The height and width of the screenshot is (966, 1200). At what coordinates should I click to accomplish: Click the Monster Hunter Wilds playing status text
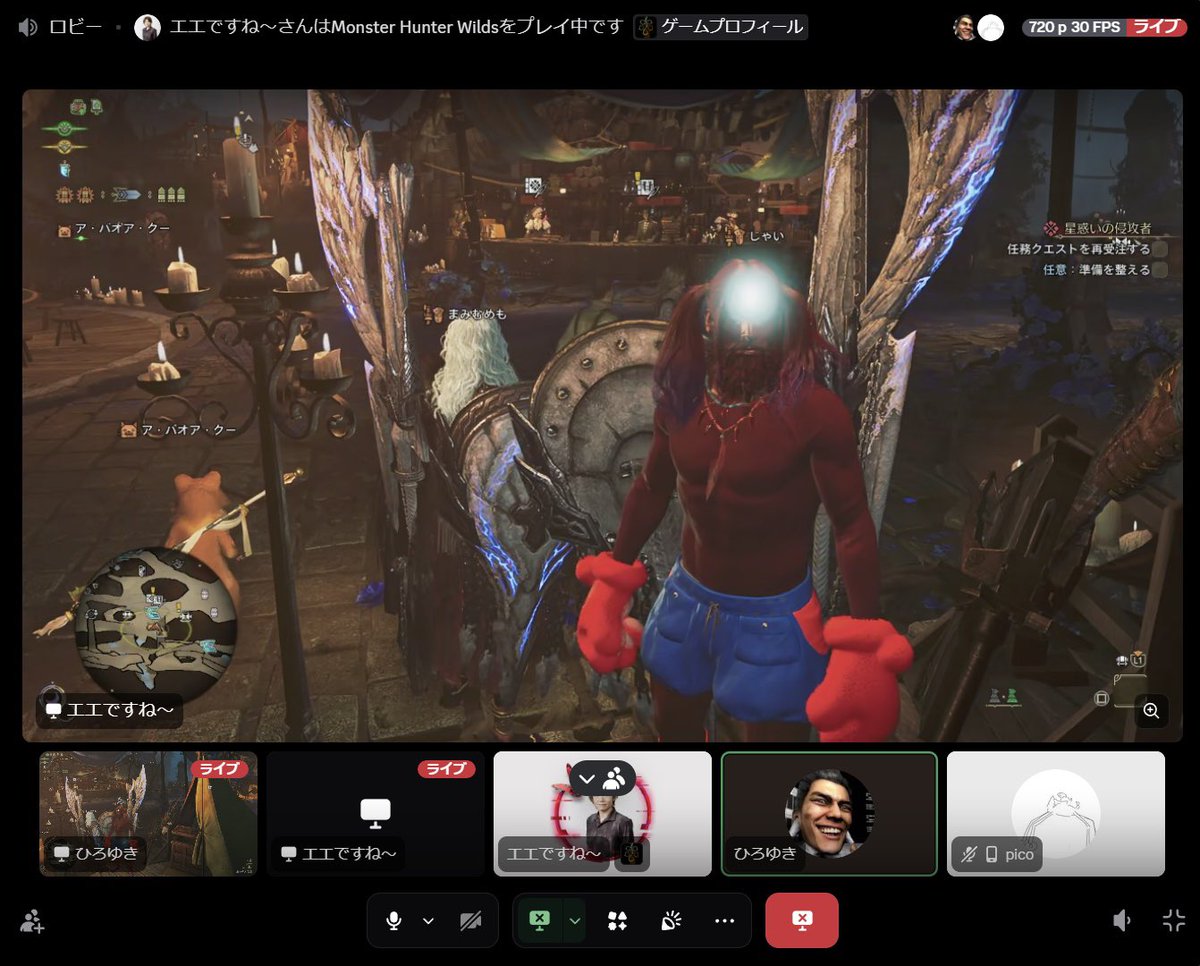tap(397, 27)
